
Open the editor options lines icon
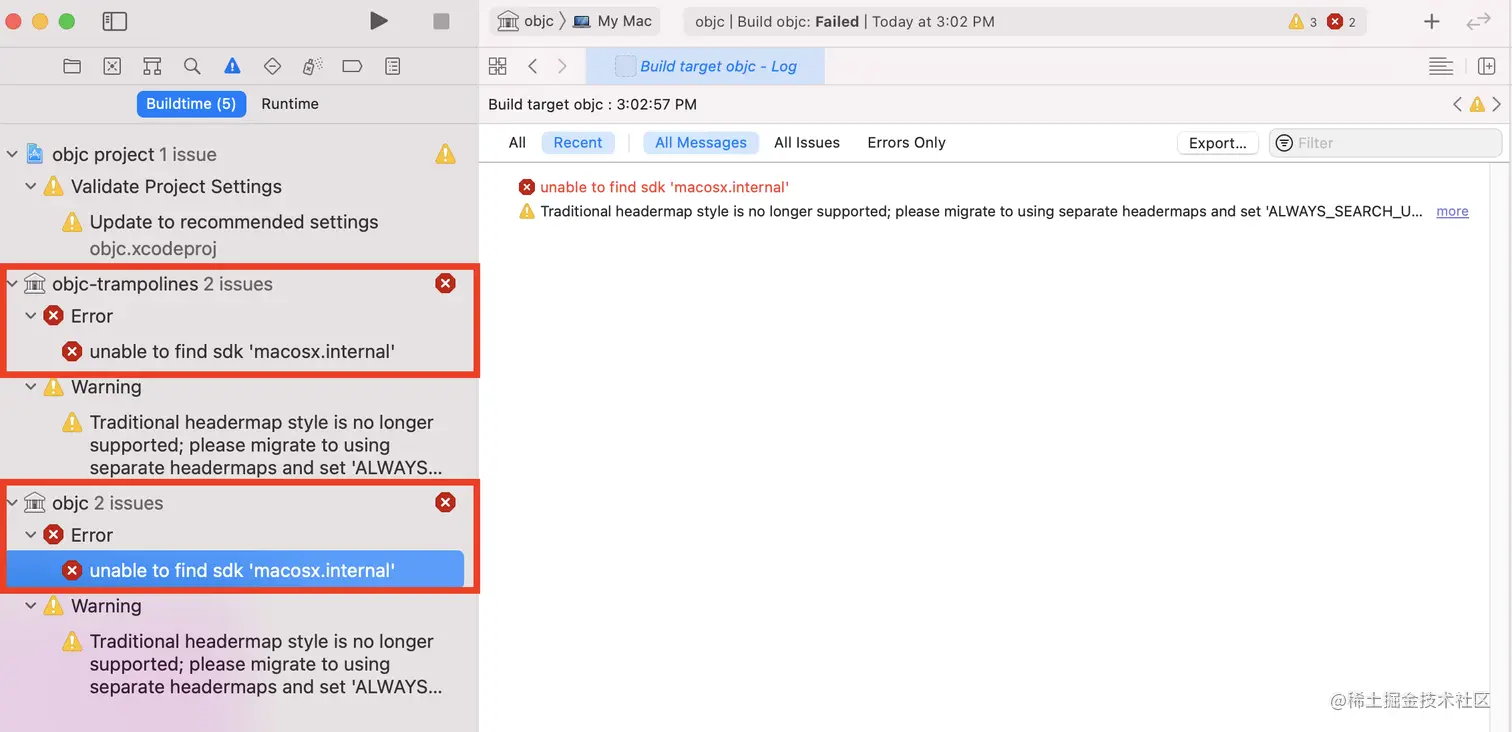[x=1441, y=66]
